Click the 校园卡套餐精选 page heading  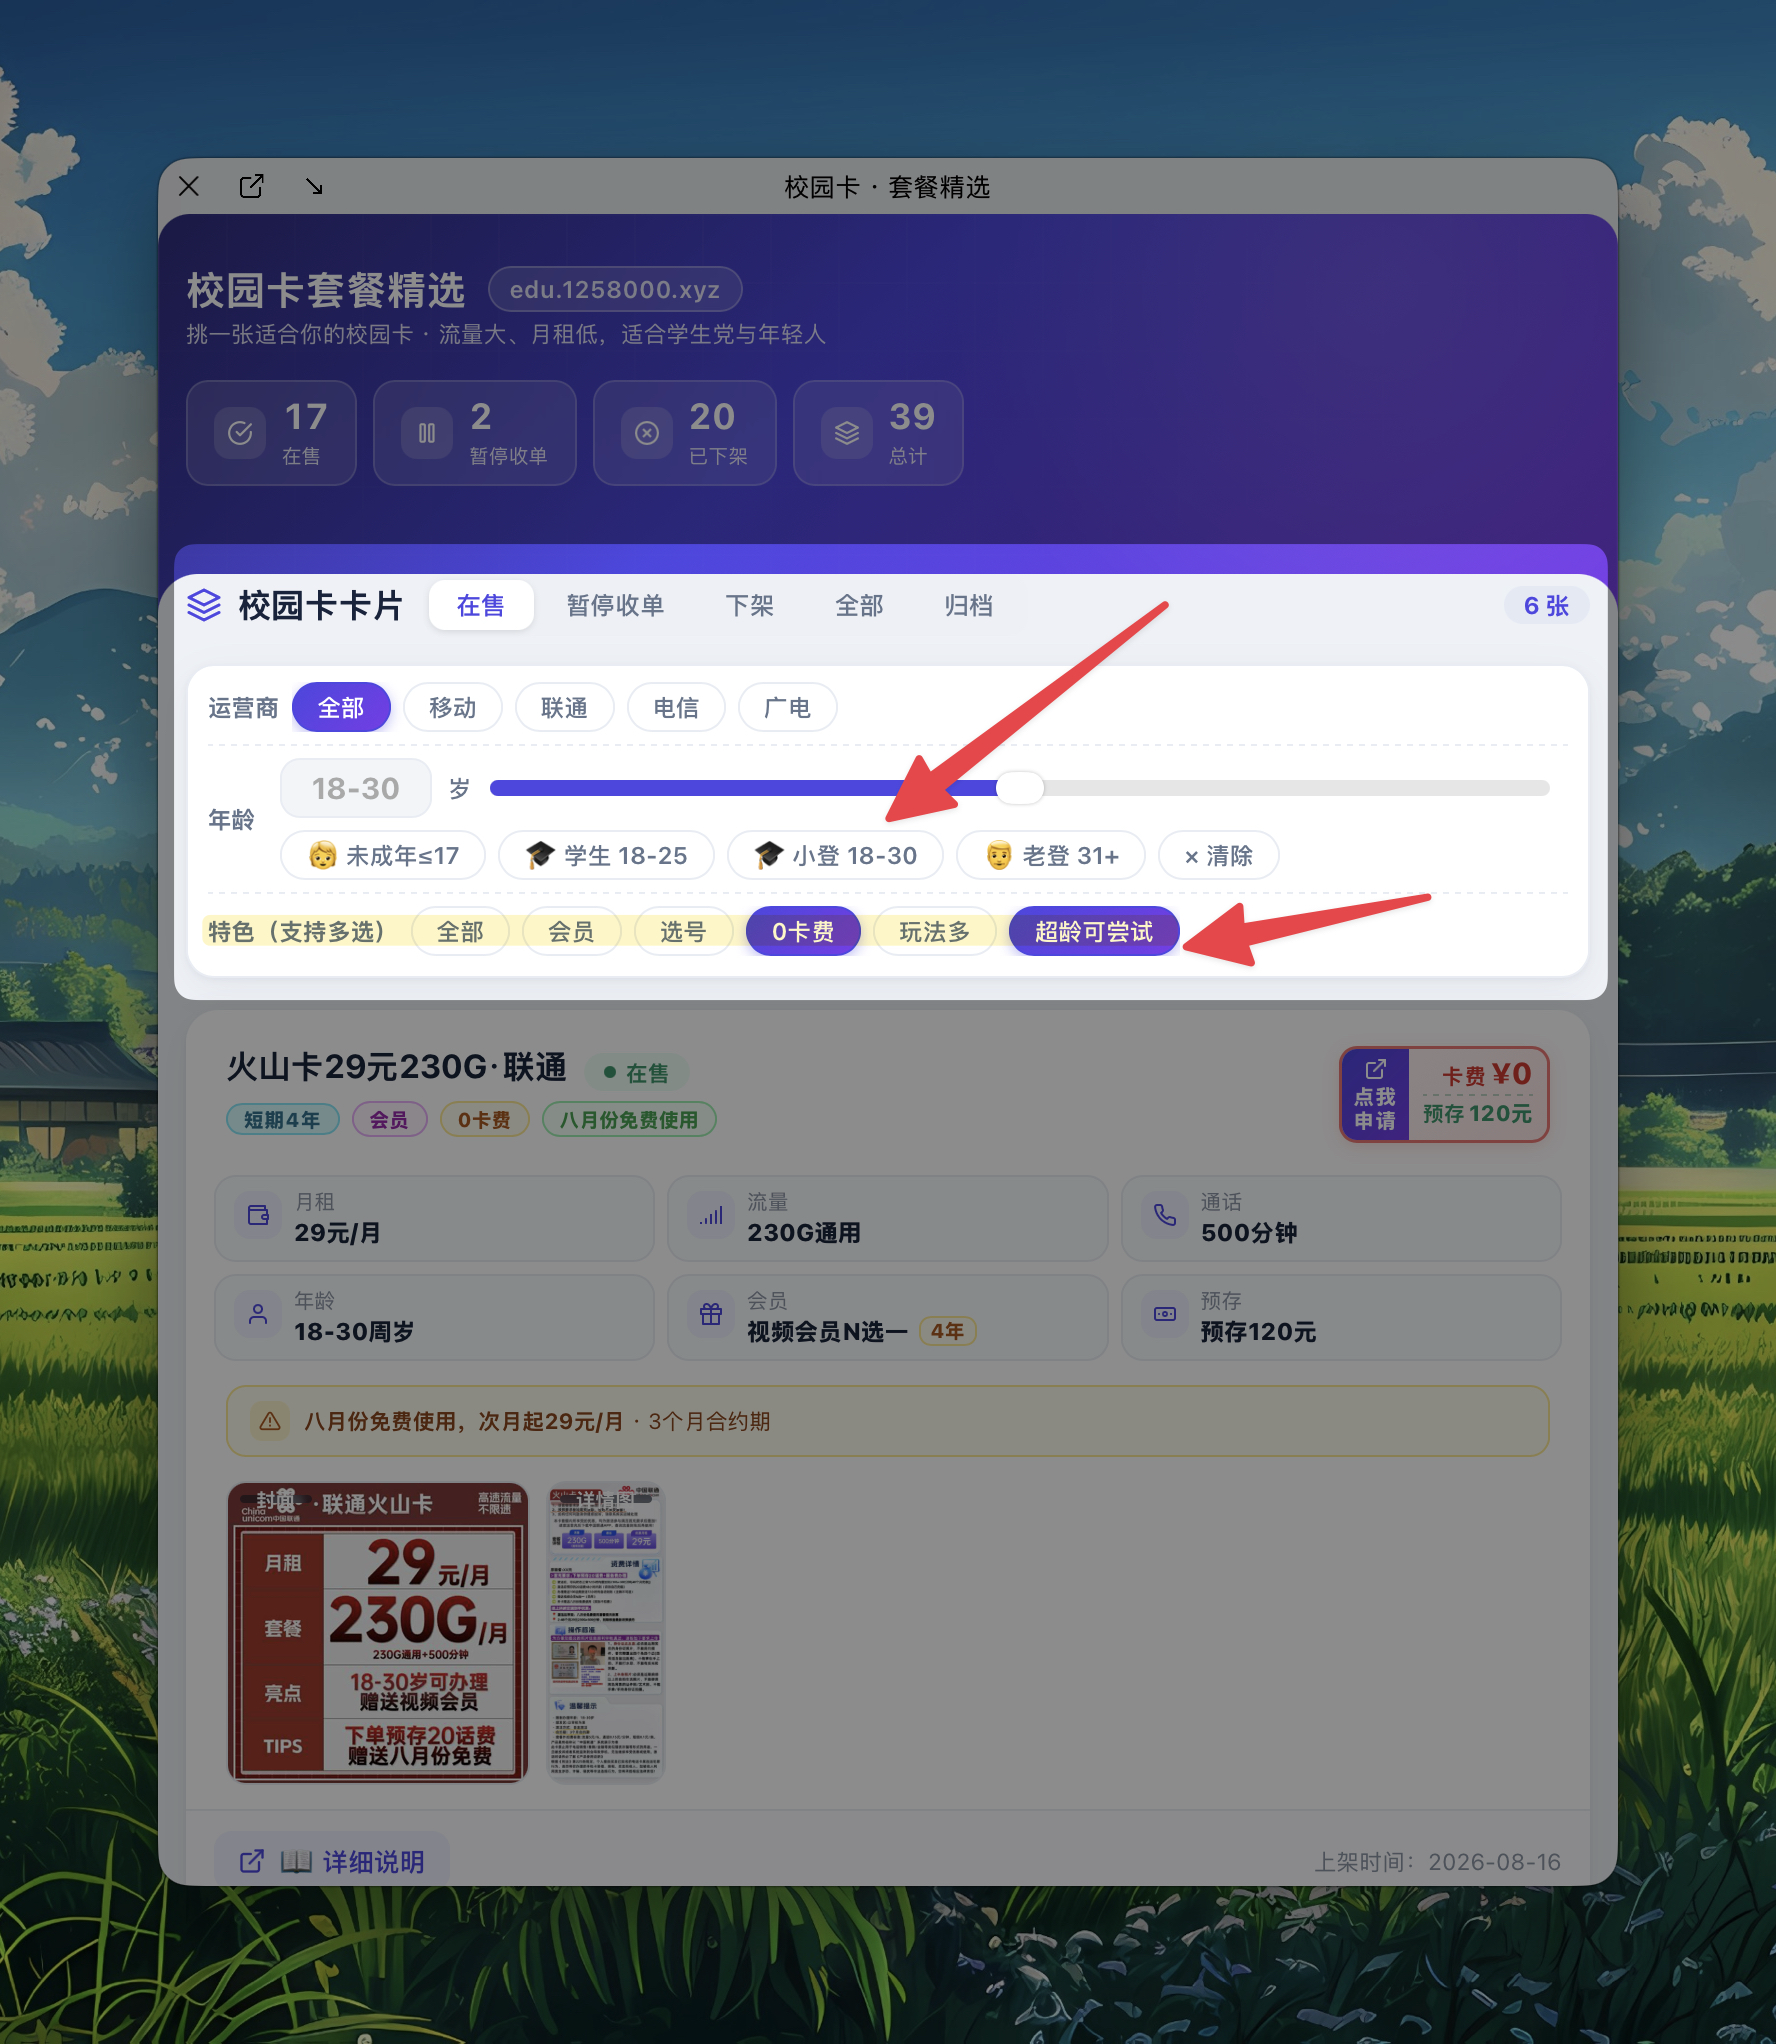(x=326, y=290)
